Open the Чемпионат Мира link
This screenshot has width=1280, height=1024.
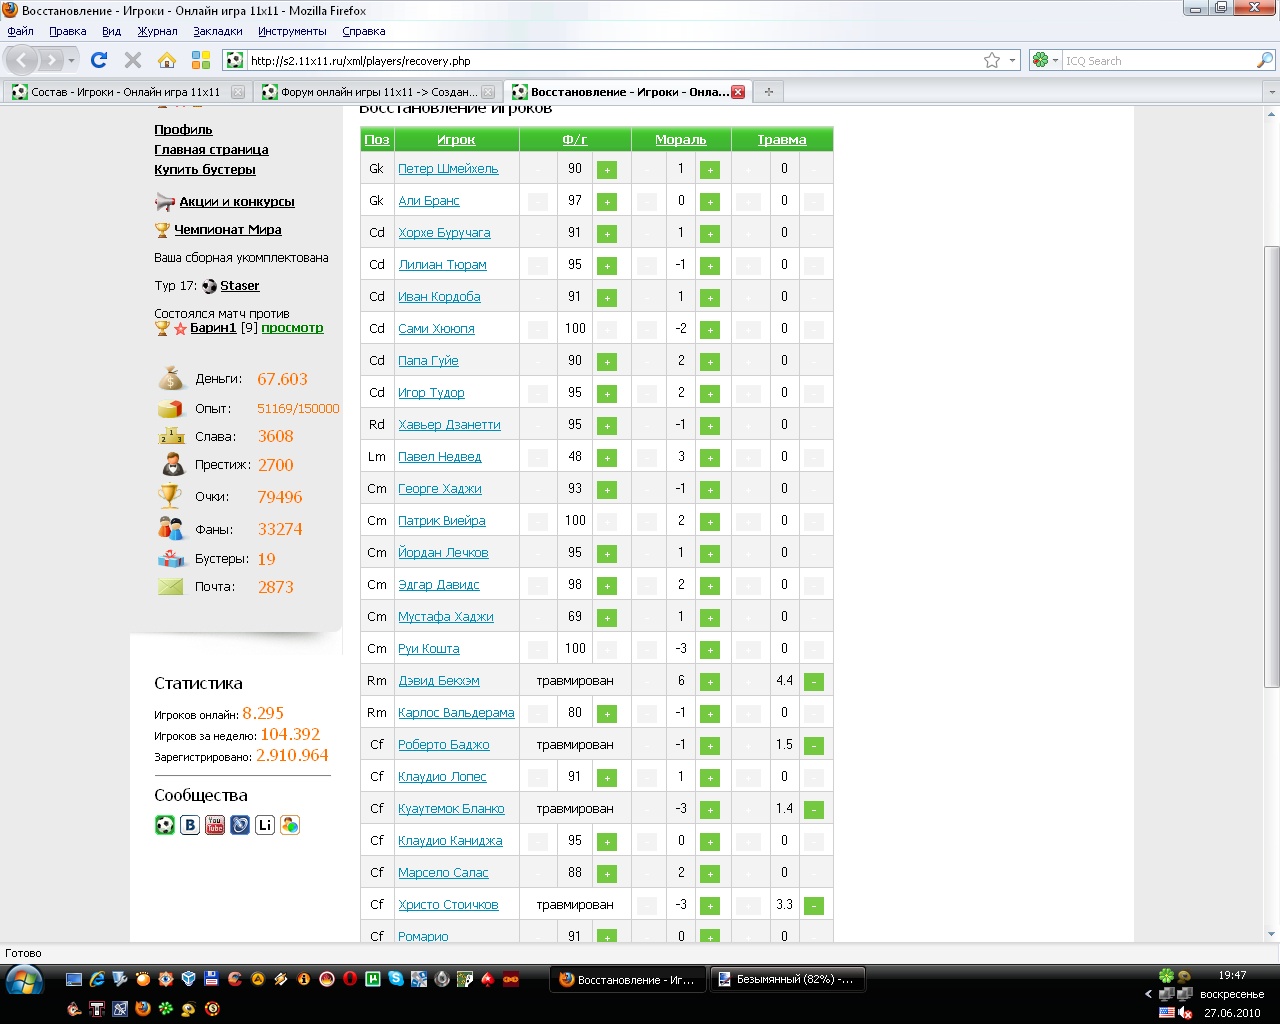click(x=228, y=230)
